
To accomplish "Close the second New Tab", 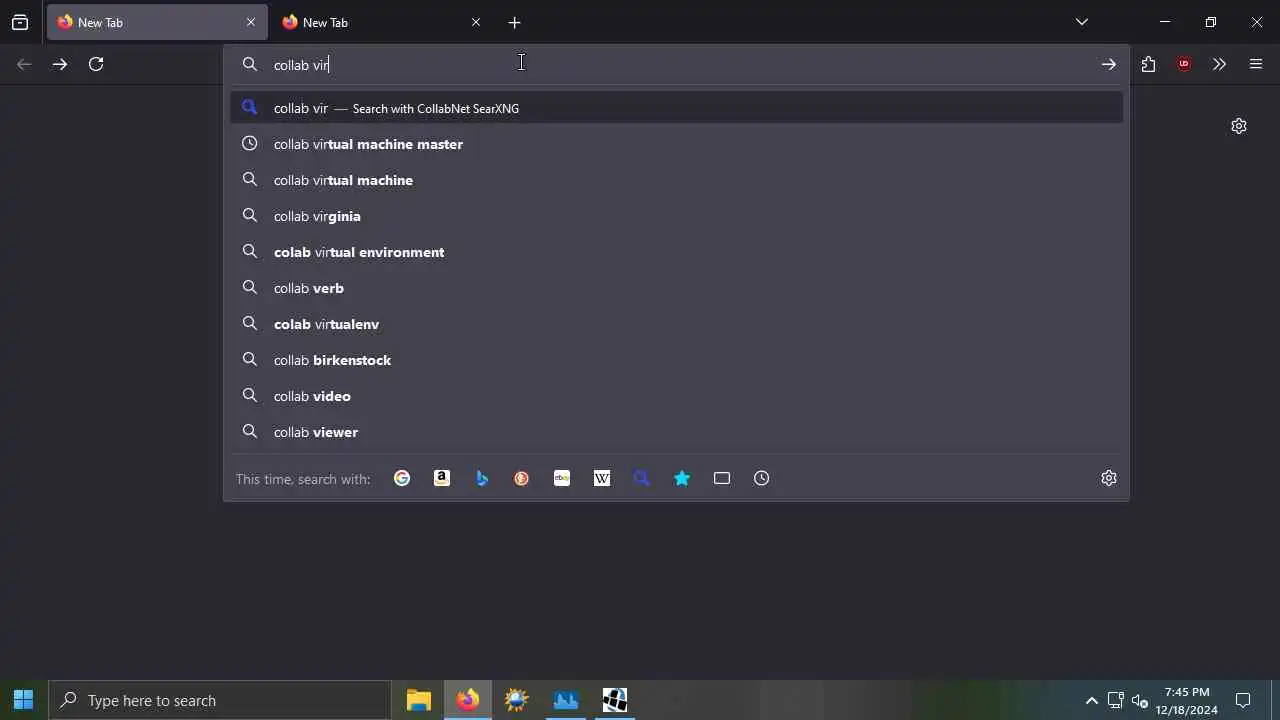I will [x=476, y=22].
